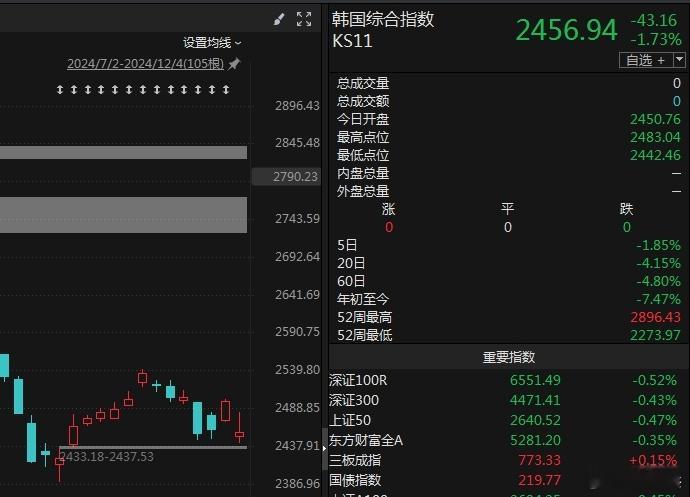
Task: Select the 5日 change -1.85%
Action: click(658, 245)
